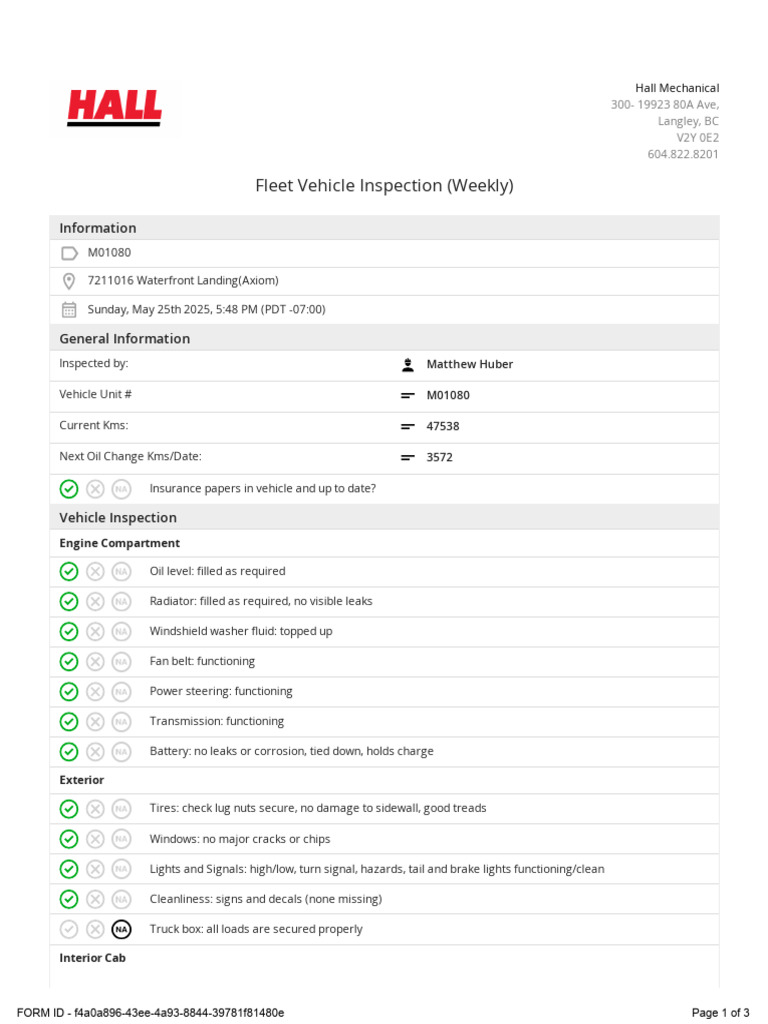Click the phone number 604.822.8201
The width and height of the screenshot is (768, 1024).
683,154
